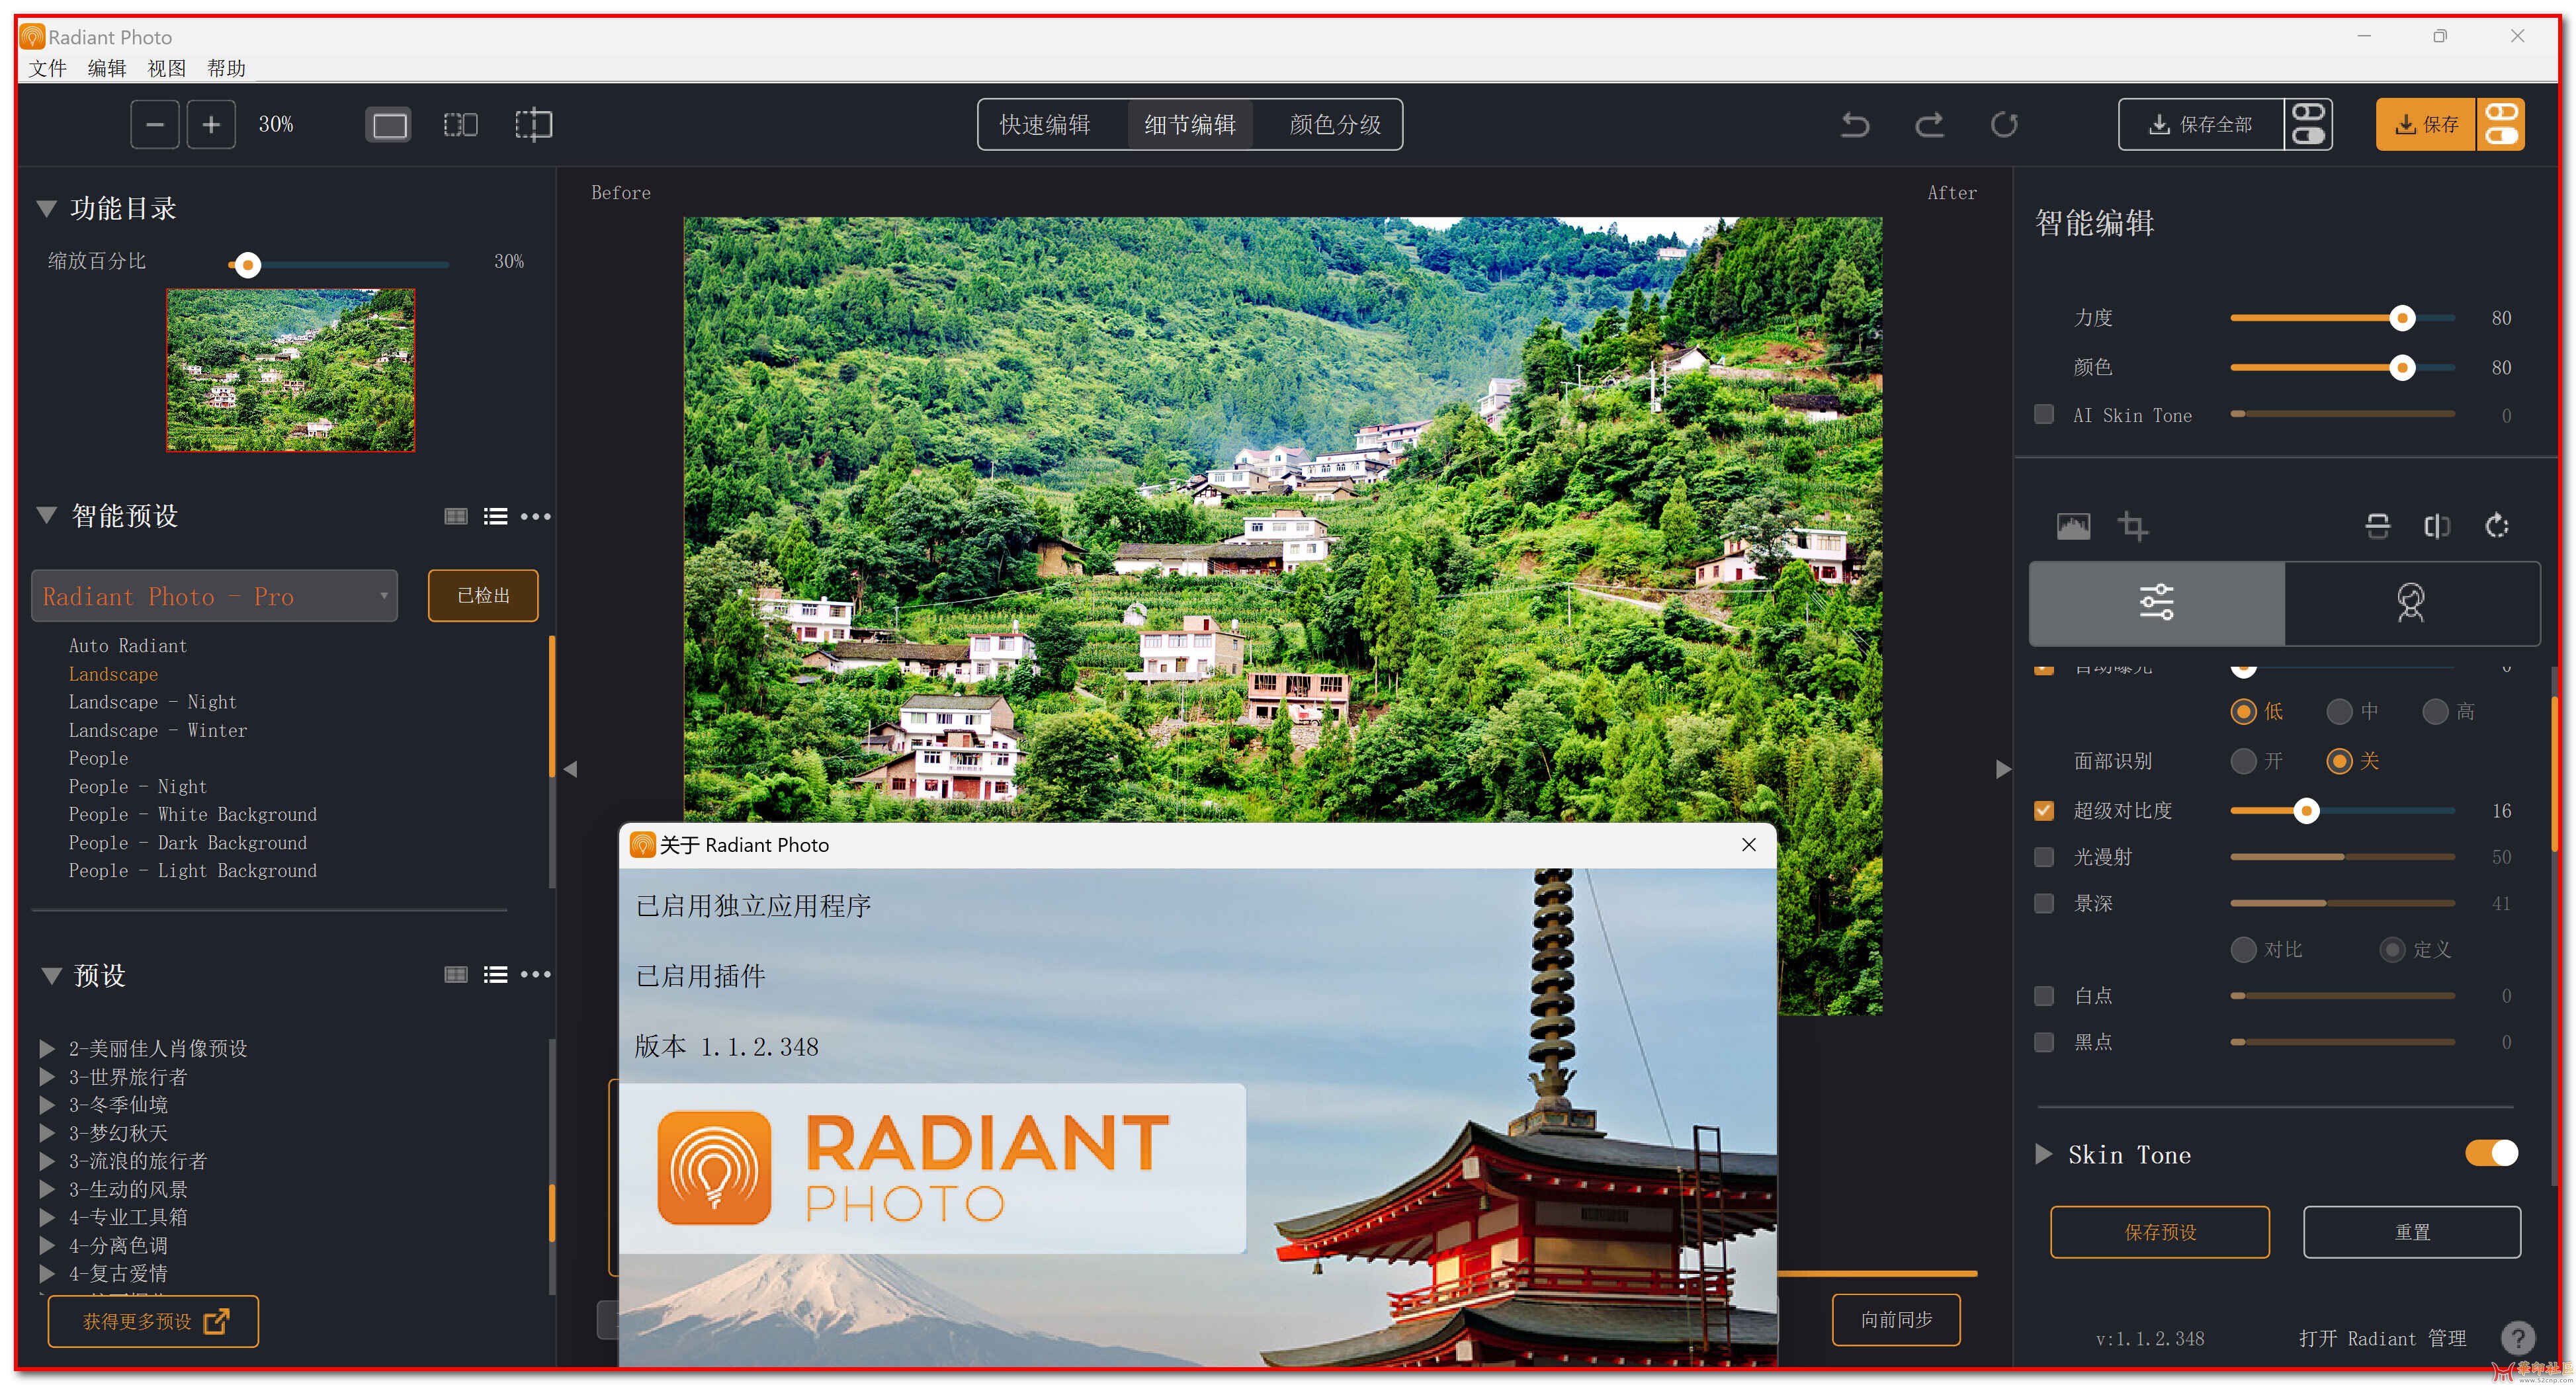Expand the 3-冬季仙境 preset folder
Image resolution: width=2576 pixels, height=1385 pixels.
coord(46,1105)
